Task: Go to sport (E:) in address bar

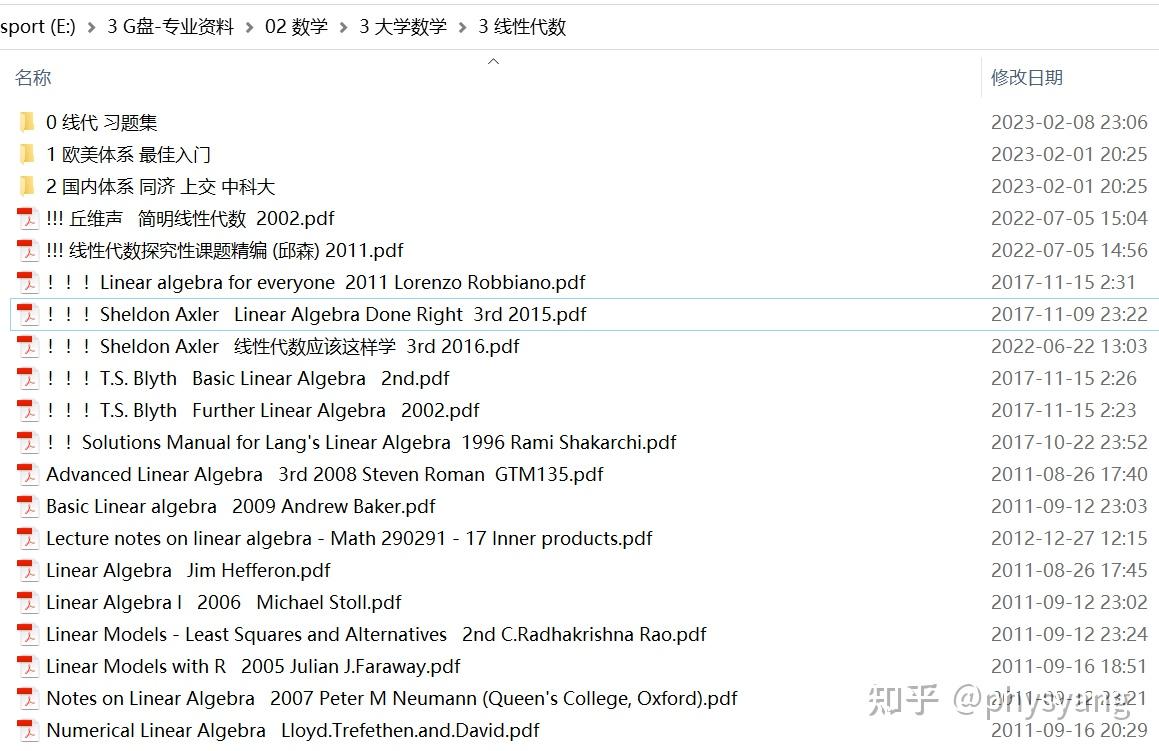Action: tap(38, 27)
